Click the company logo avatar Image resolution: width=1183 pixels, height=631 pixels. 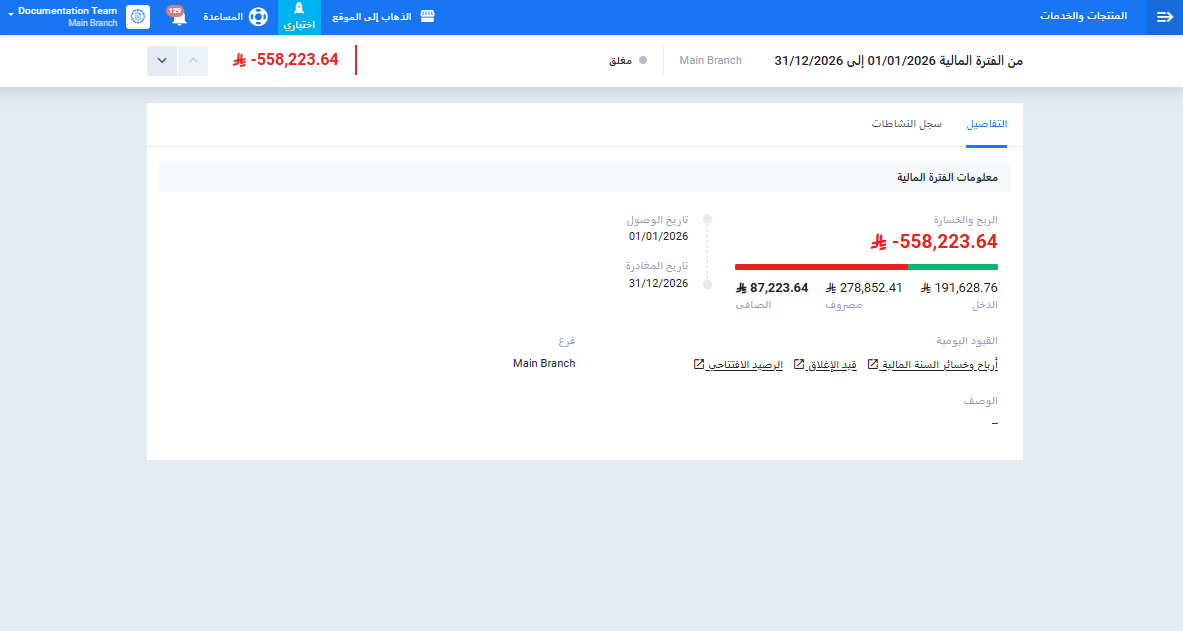click(x=138, y=17)
